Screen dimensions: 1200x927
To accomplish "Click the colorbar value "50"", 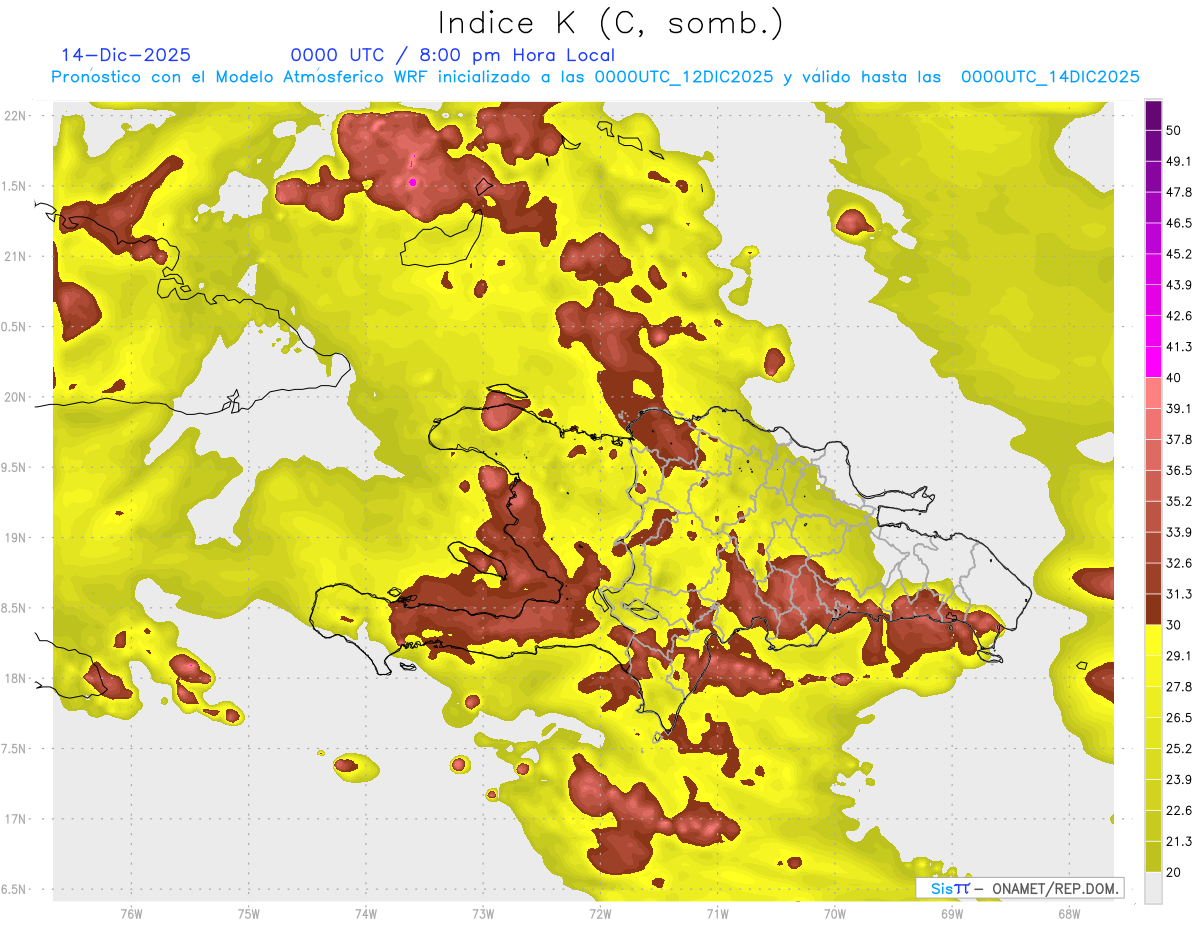I will [x=1174, y=130].
